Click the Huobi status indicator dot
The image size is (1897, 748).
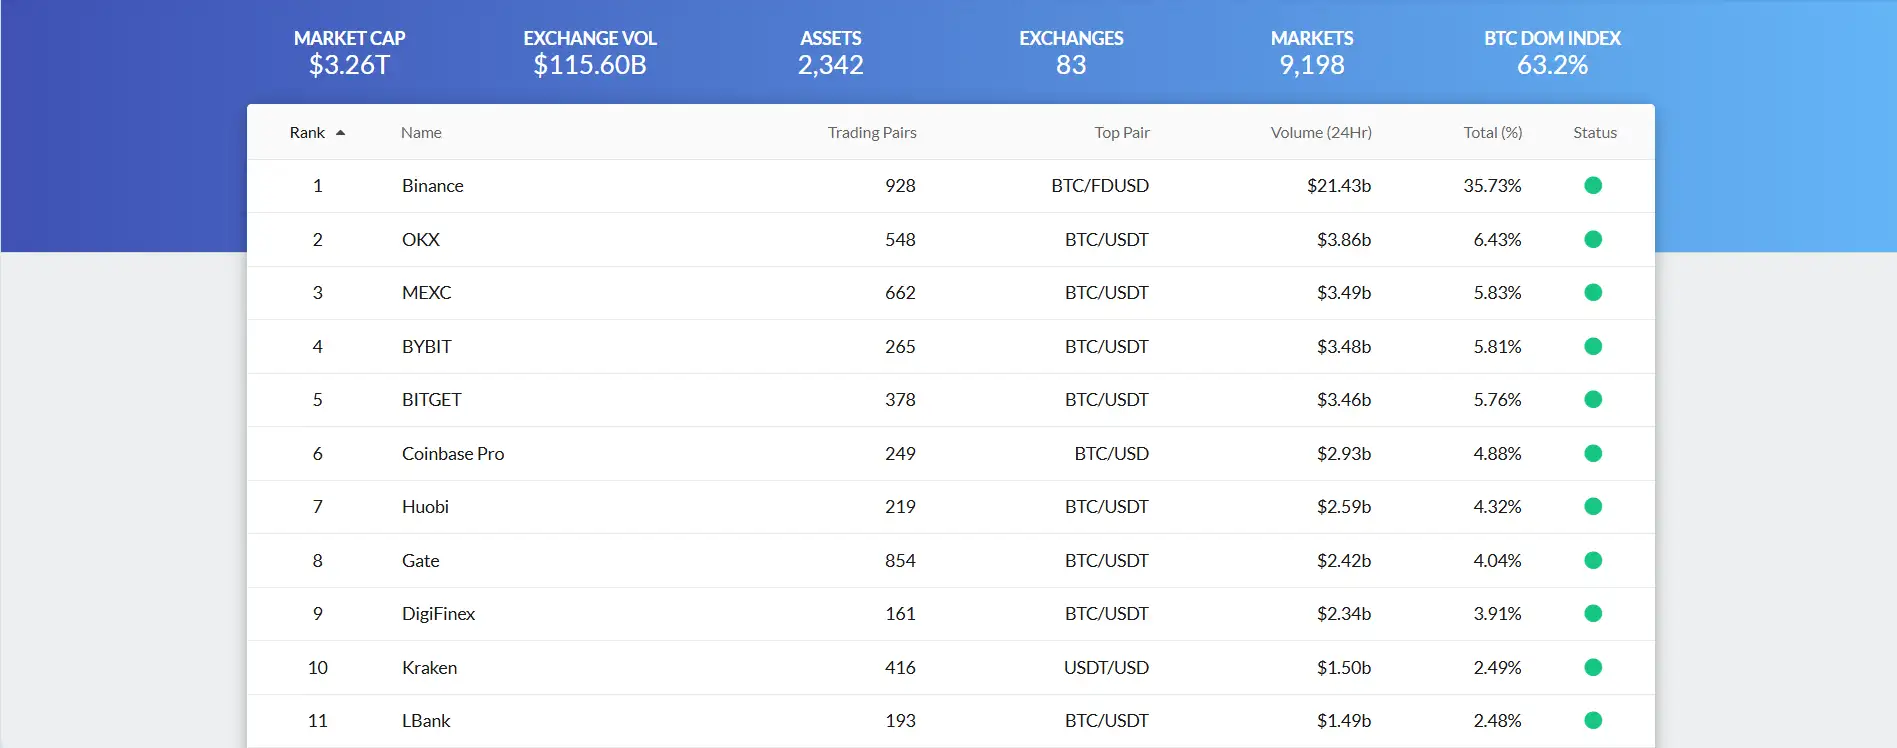pyautogui.click(x=1593, y=506)
